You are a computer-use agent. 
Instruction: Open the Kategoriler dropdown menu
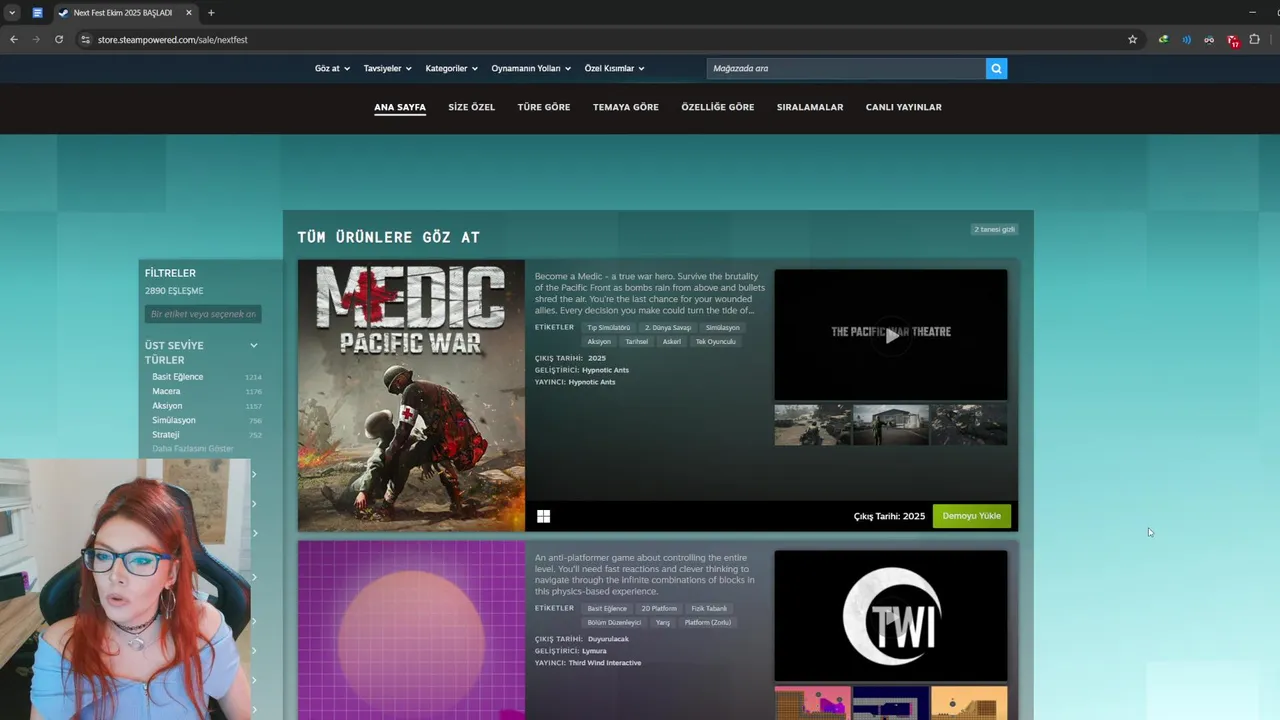pyautogui.click(x=451, y=68)
